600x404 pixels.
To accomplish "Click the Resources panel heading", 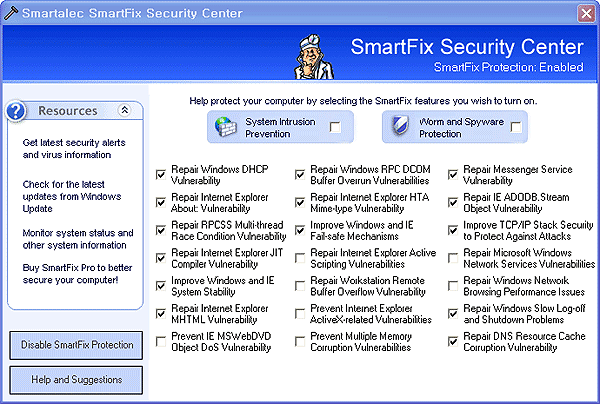I will (x=68, y=111).
